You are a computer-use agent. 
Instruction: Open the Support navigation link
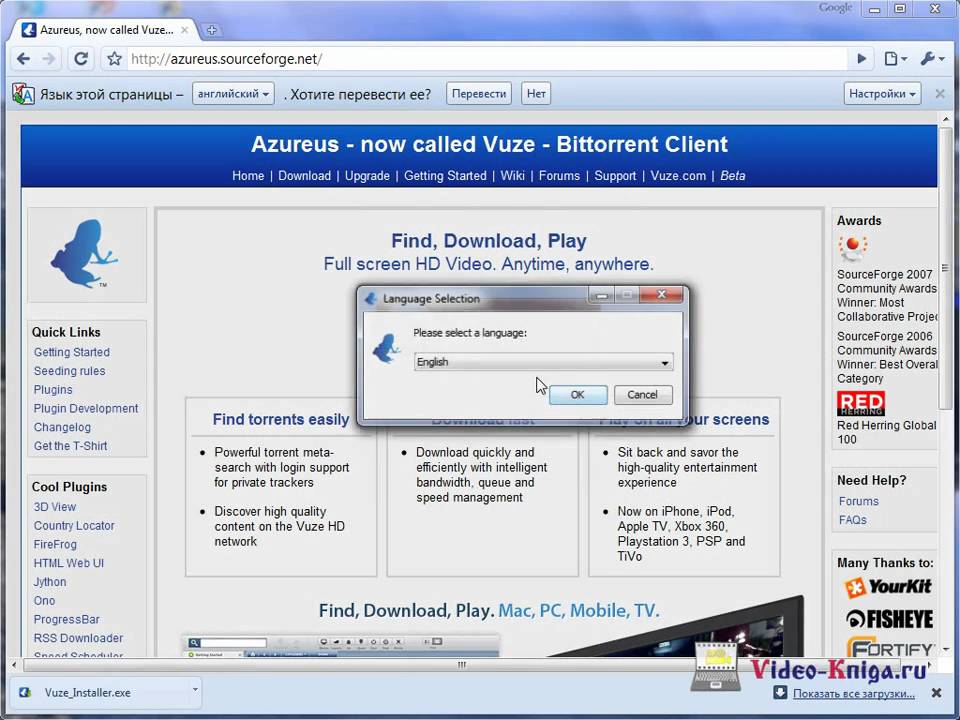(615, 176)
